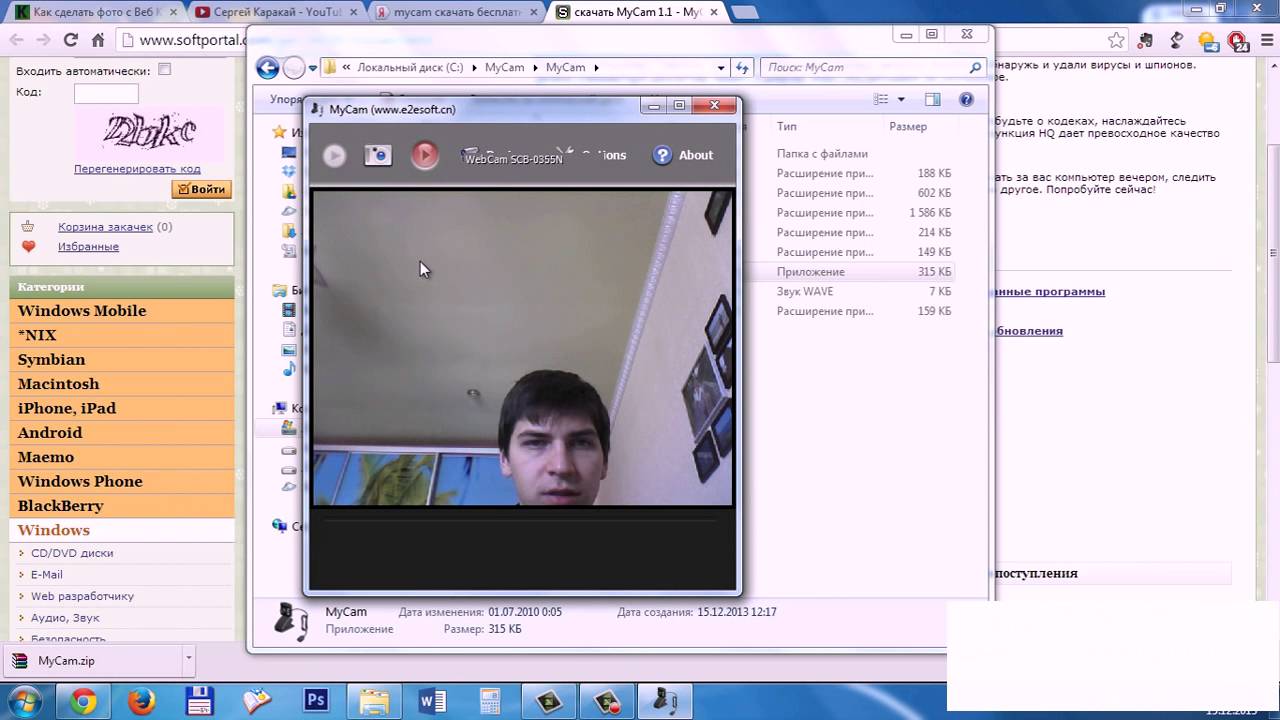This screenshot has width=1280, height=720.
Task: Click the MyCam snapshot camera icon
Action: click(x=378, y=155)
